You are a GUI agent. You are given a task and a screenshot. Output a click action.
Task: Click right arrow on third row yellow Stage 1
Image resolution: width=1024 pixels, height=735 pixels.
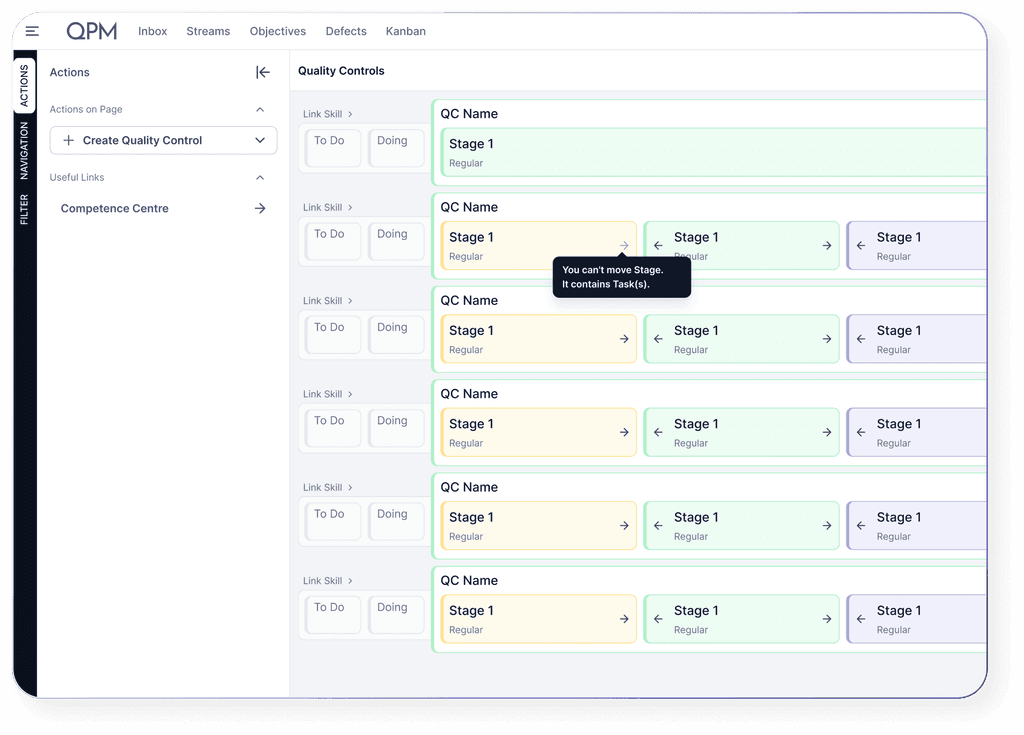tap(624, 339)
